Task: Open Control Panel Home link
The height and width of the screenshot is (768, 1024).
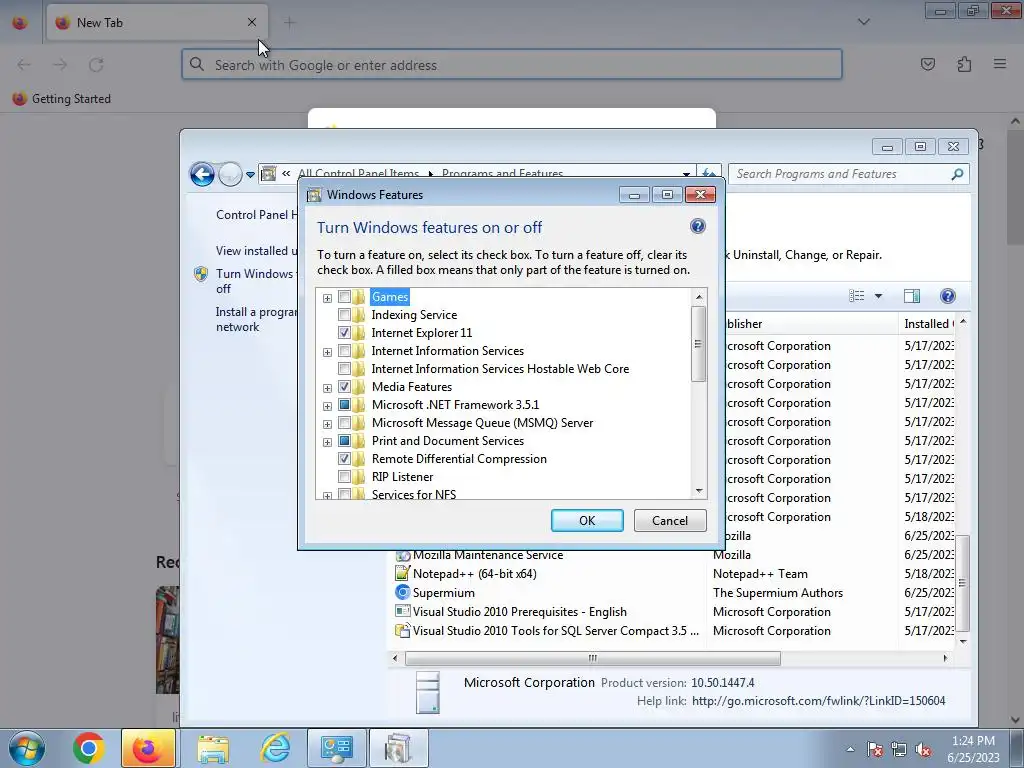Action: 255,215
